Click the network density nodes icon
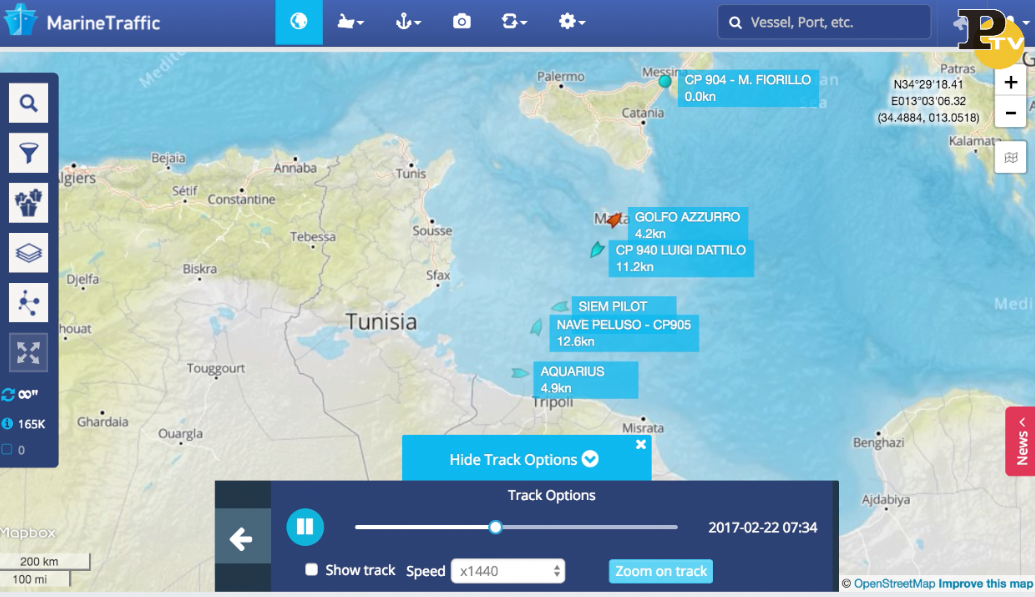The height and width of the screenshot is (597, 1035). tap(28, 302)
